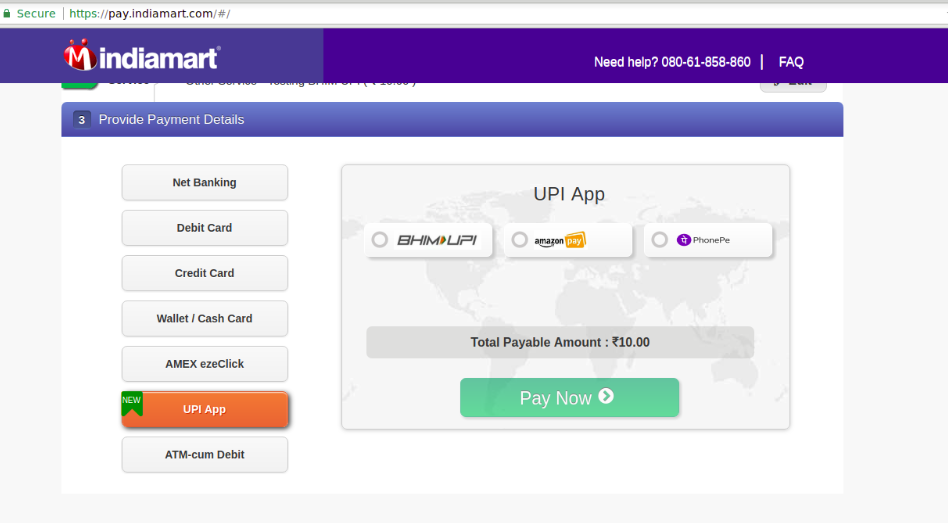Viewport: 948px width, 523px height.
Task: Open the FAQ link
Action: pos(791,62)
